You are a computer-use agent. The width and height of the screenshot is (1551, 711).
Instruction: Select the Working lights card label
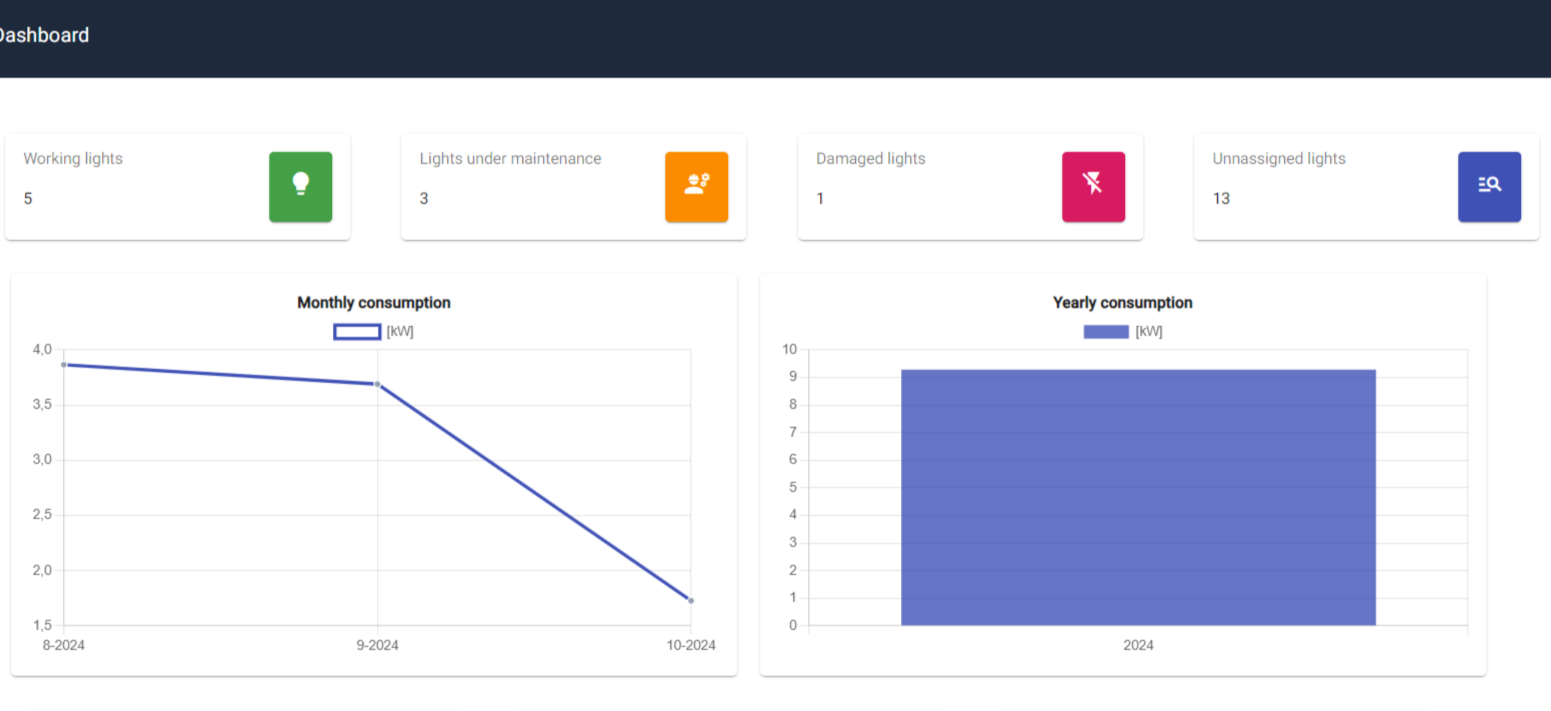[x=73, y=159]
